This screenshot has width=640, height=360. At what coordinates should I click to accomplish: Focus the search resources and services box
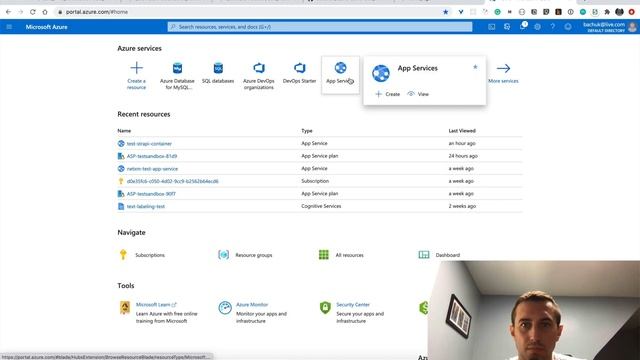pyautogui.click(x=320, y=27)
